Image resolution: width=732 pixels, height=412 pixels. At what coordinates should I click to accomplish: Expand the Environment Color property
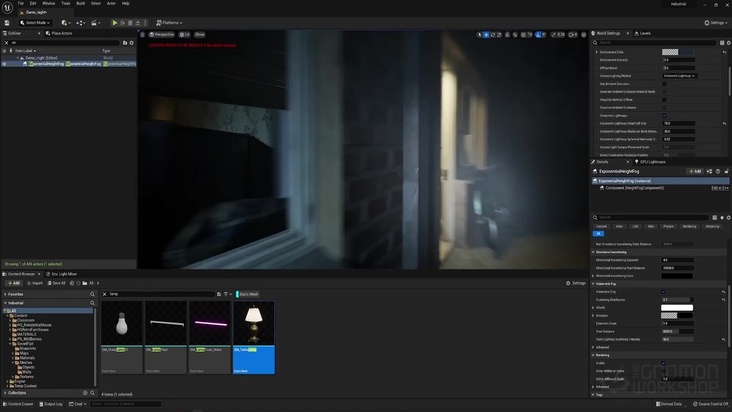597,52
